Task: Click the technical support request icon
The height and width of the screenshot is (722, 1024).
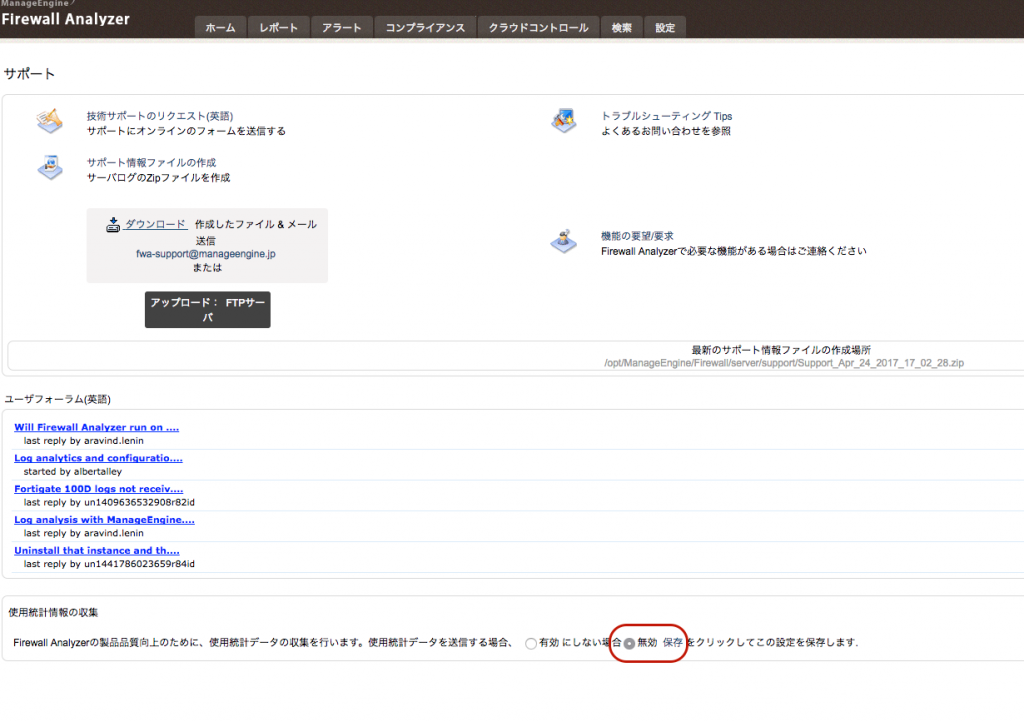Action: (50, 121)
